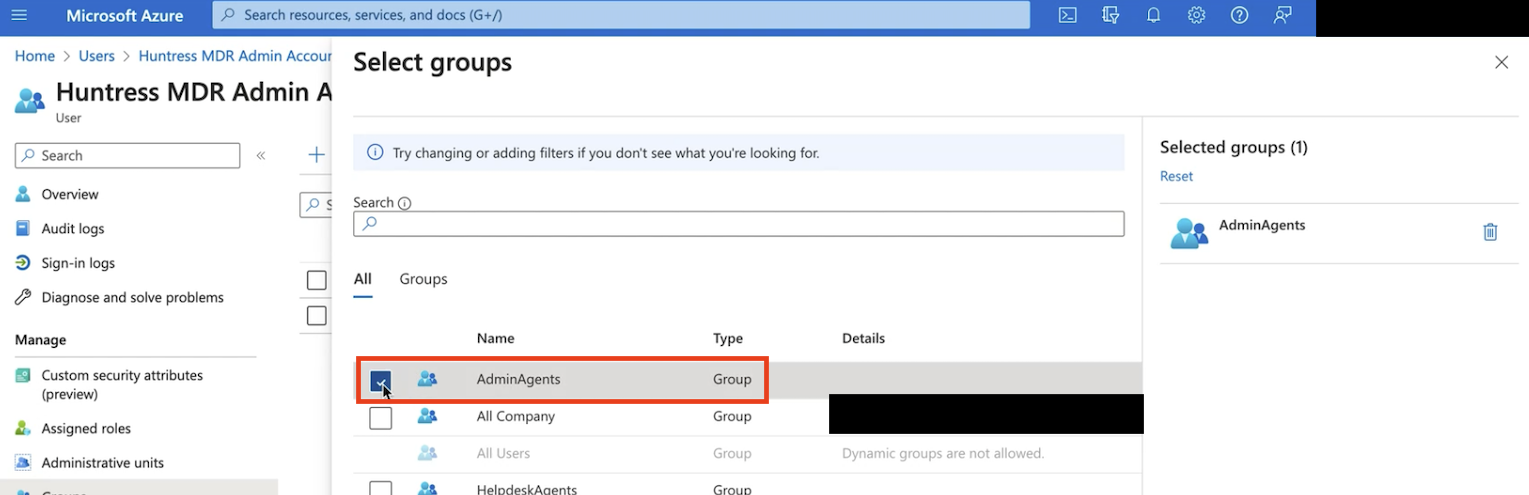This screenshot has height=495, width=1529.
Task: Tick the second checkbox in background list
Action: [x=317, y=316]
